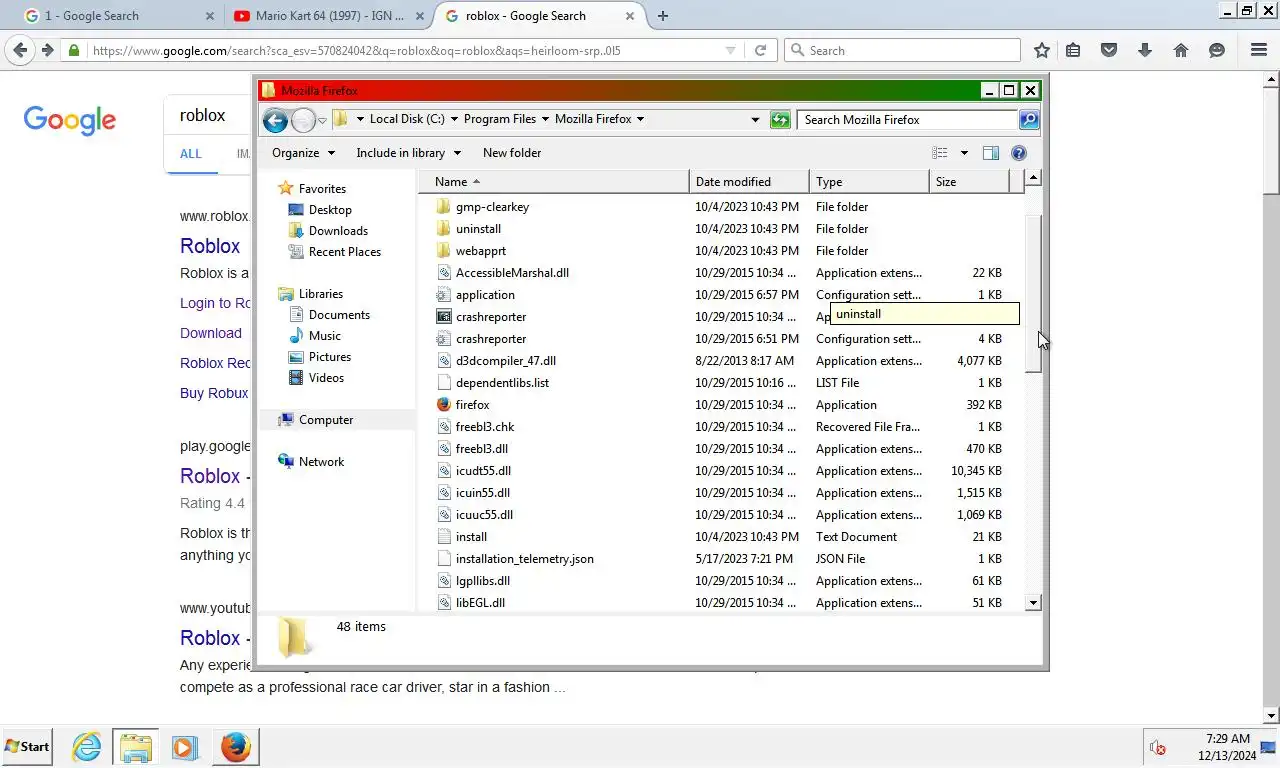Expand the Local Disk (C:) breadcrumb arrow
Screen dimensions: 1280x768
454,119
